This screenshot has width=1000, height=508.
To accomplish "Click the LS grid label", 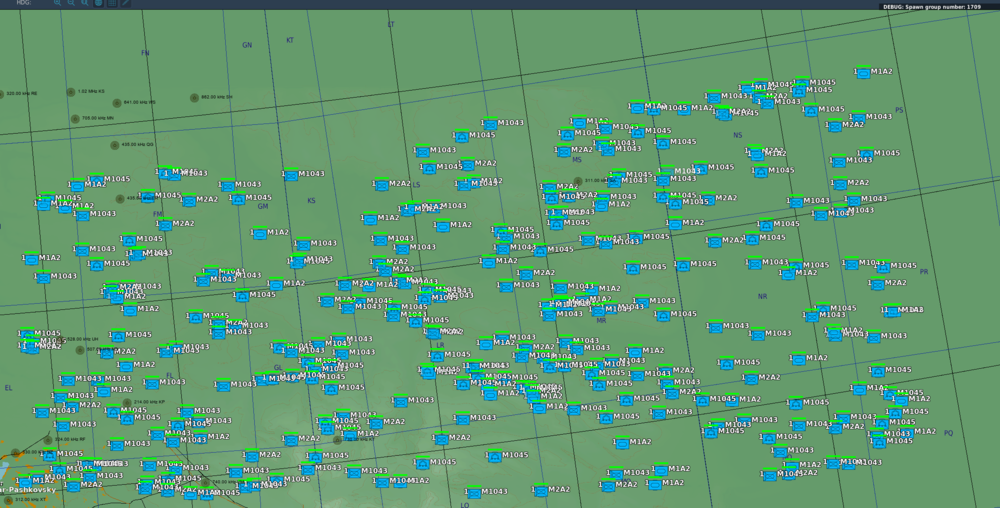I will [416, 185].
